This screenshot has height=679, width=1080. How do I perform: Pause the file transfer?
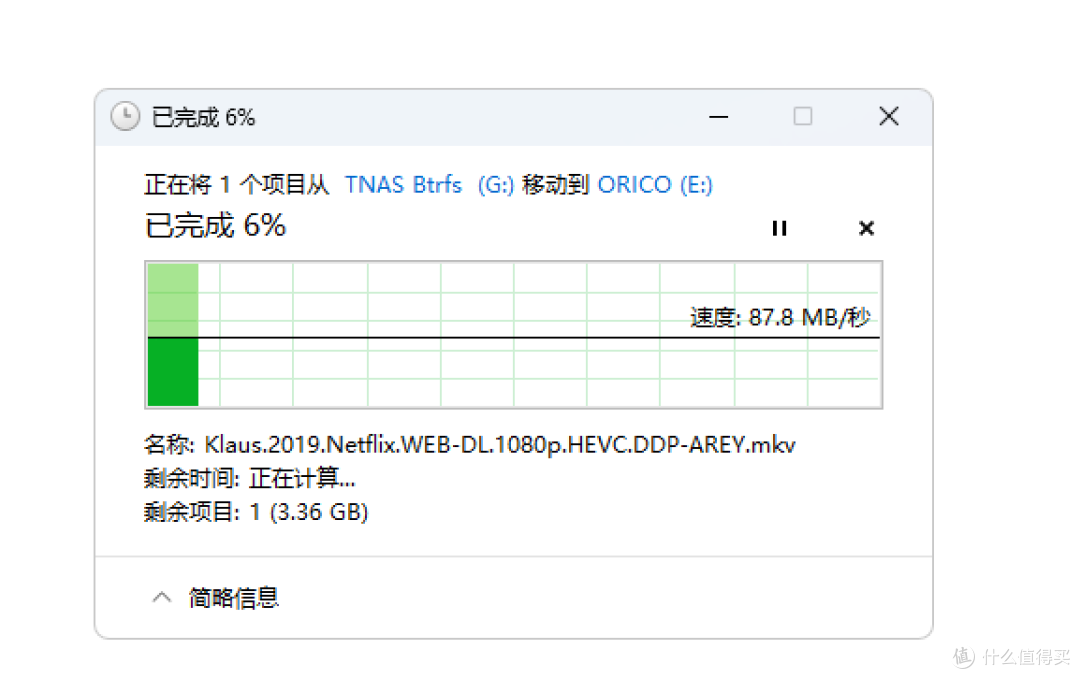pyautogui.click(x=779, y=228)
